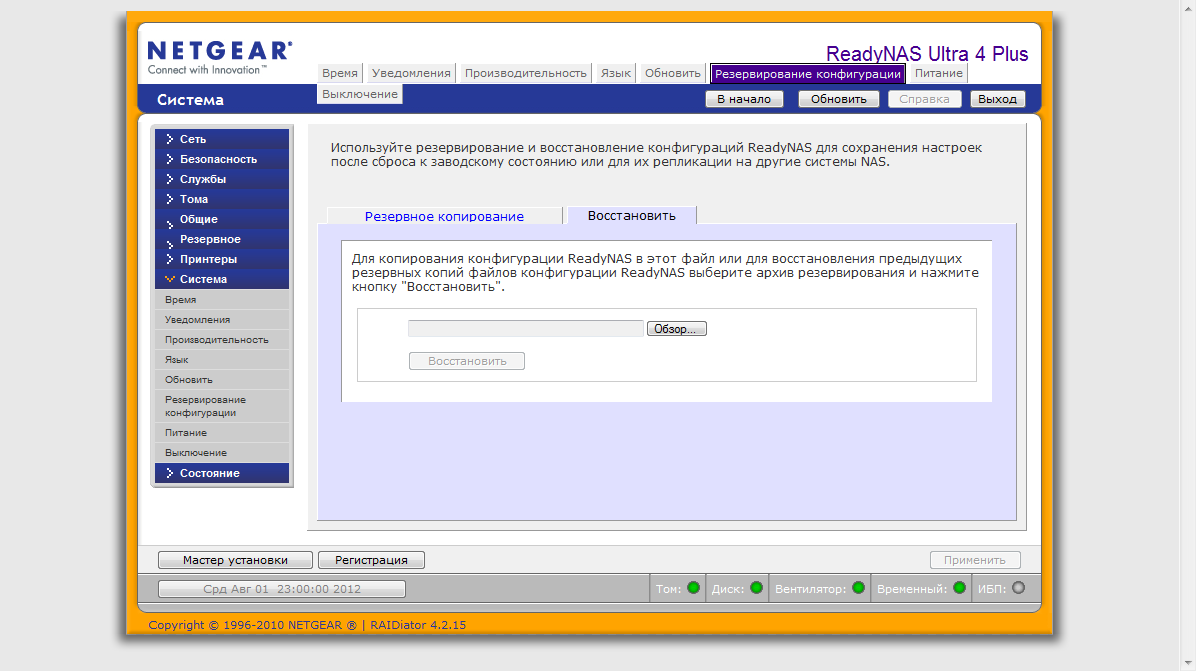Click the ReadyNAS Ultra 4 Plus title

(x=927, y=54)
